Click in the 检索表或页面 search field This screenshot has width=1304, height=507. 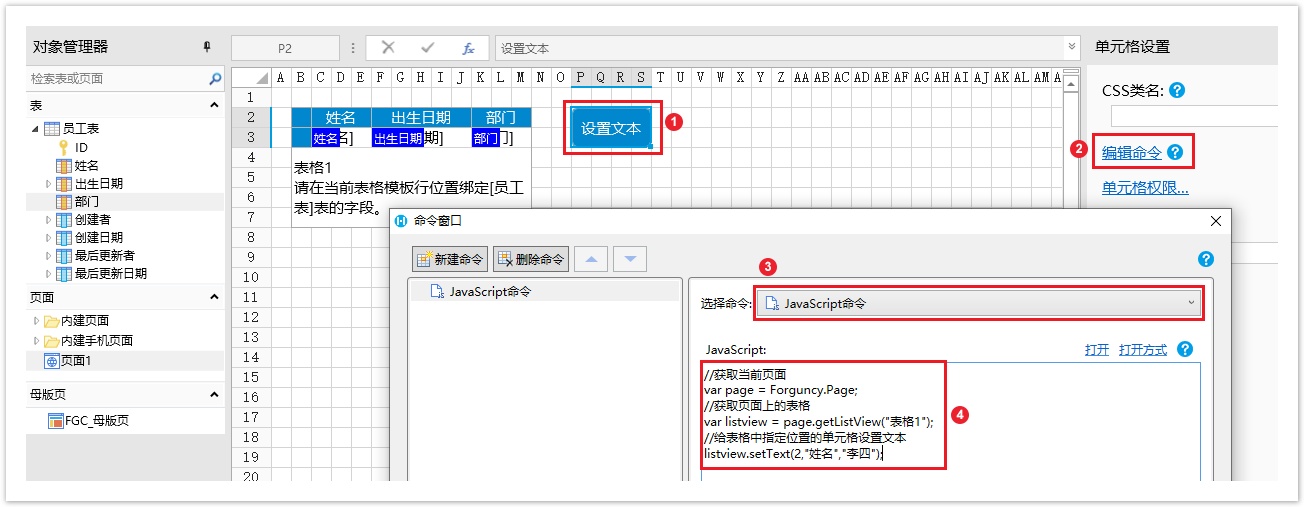(115, 78)
